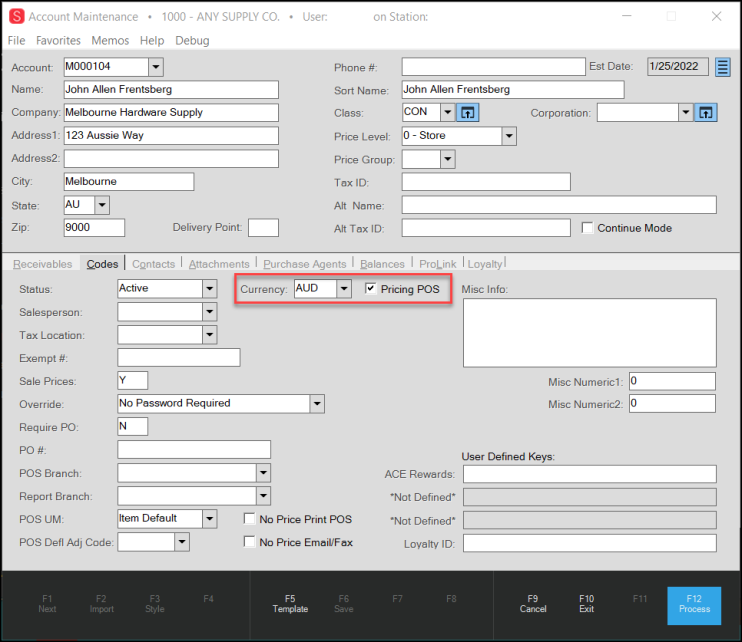
Task: Expand the Status dropdown
Action: click(210, 289)
